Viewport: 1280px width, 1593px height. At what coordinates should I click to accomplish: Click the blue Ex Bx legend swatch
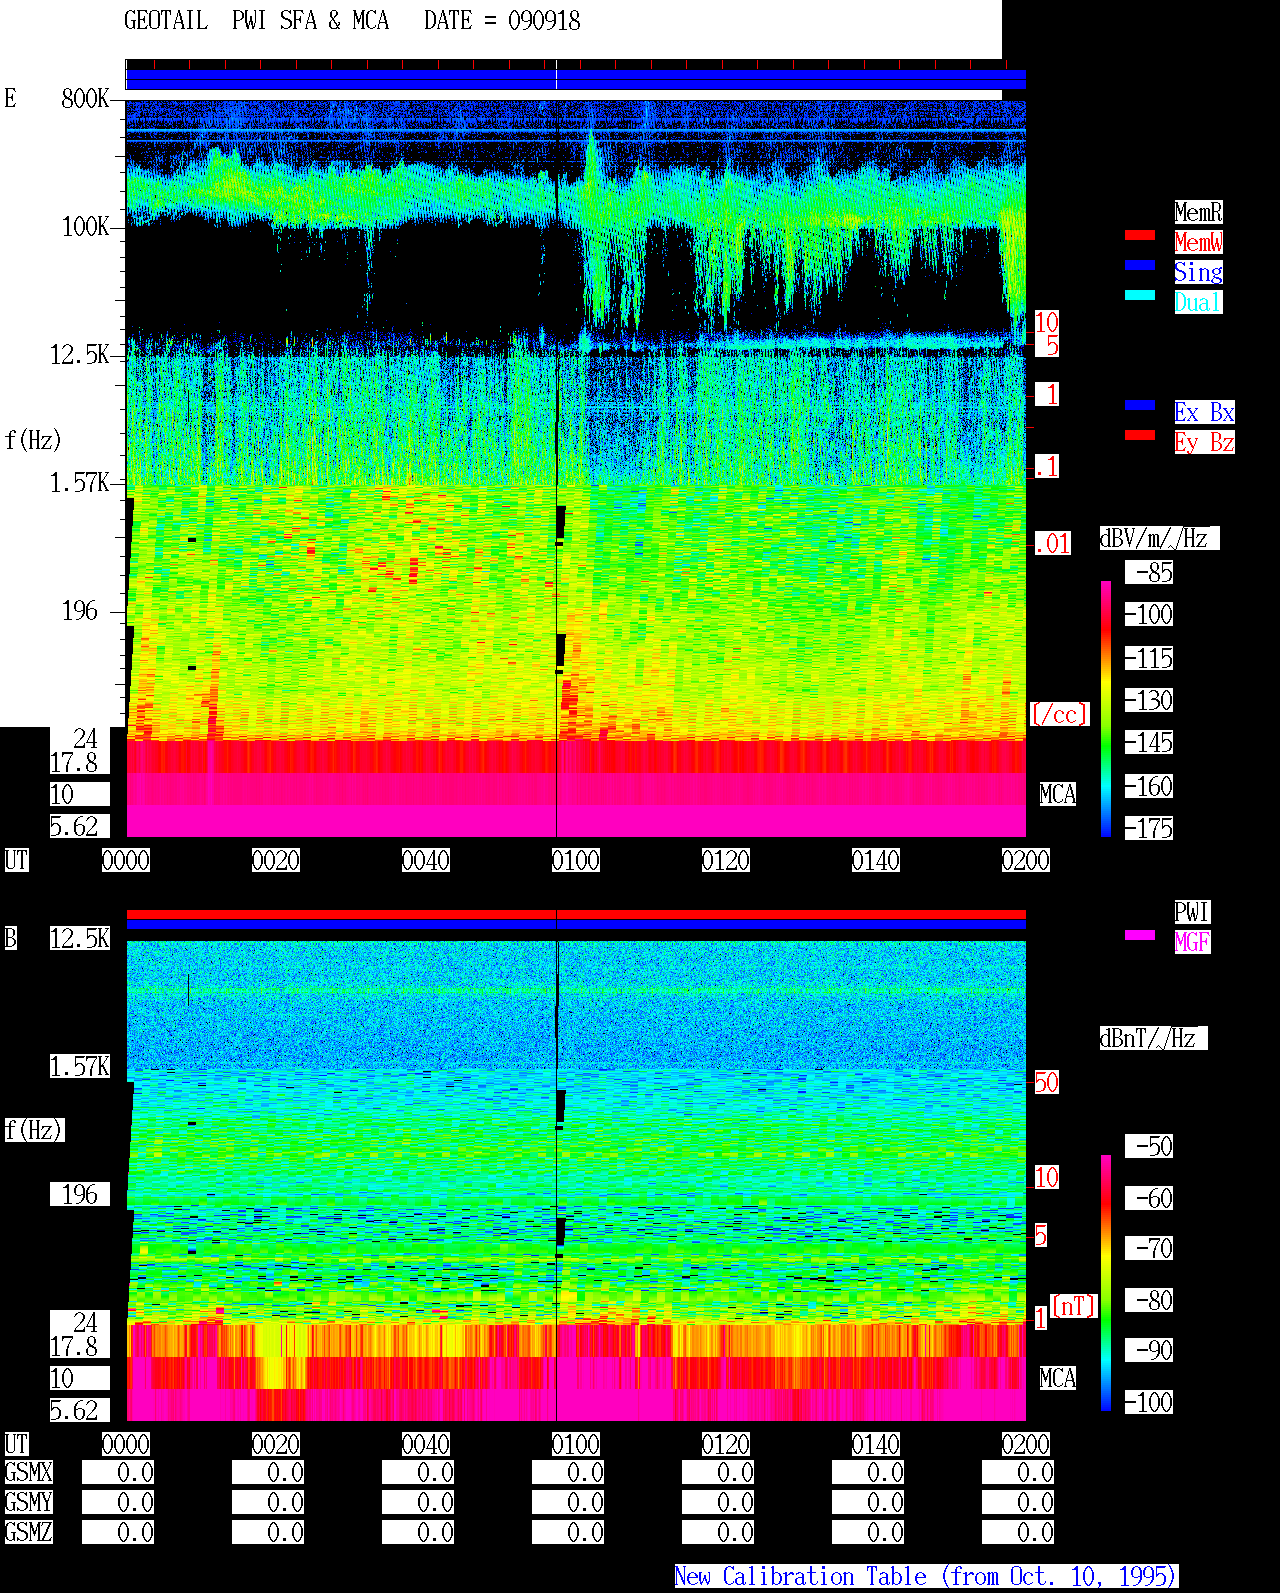coord(1140,405)
